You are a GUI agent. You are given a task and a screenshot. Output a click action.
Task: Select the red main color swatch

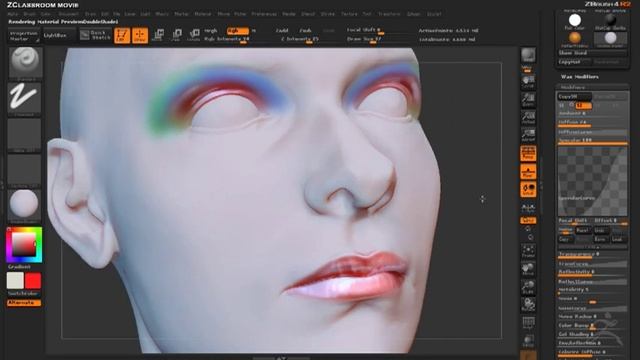(33, 281)
